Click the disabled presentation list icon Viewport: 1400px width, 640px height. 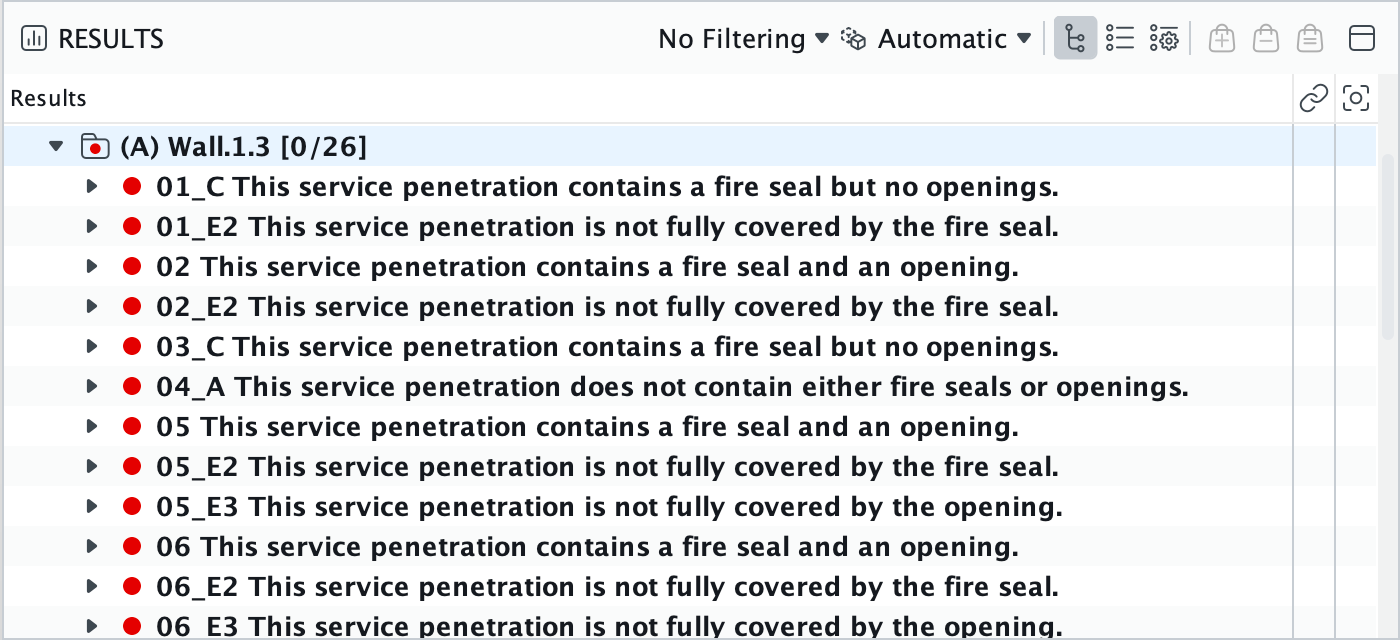pos(1310,39)
